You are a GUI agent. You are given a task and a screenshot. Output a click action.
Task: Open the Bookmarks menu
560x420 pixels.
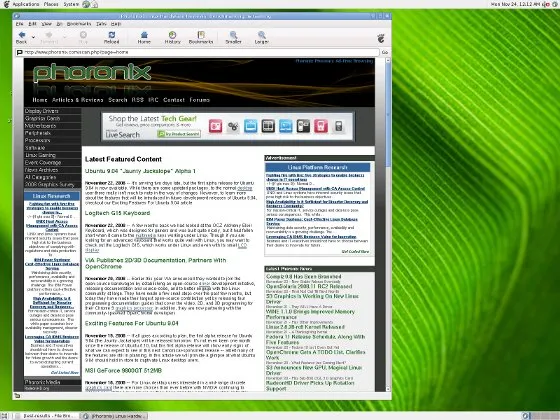pyautogui.click(x=79, y=24)
